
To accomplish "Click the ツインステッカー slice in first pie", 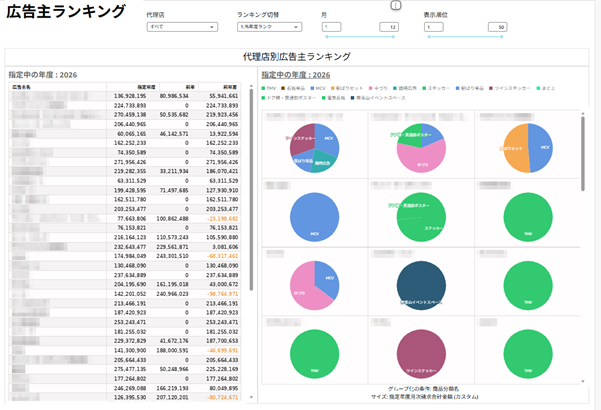I will coord(302,140).
